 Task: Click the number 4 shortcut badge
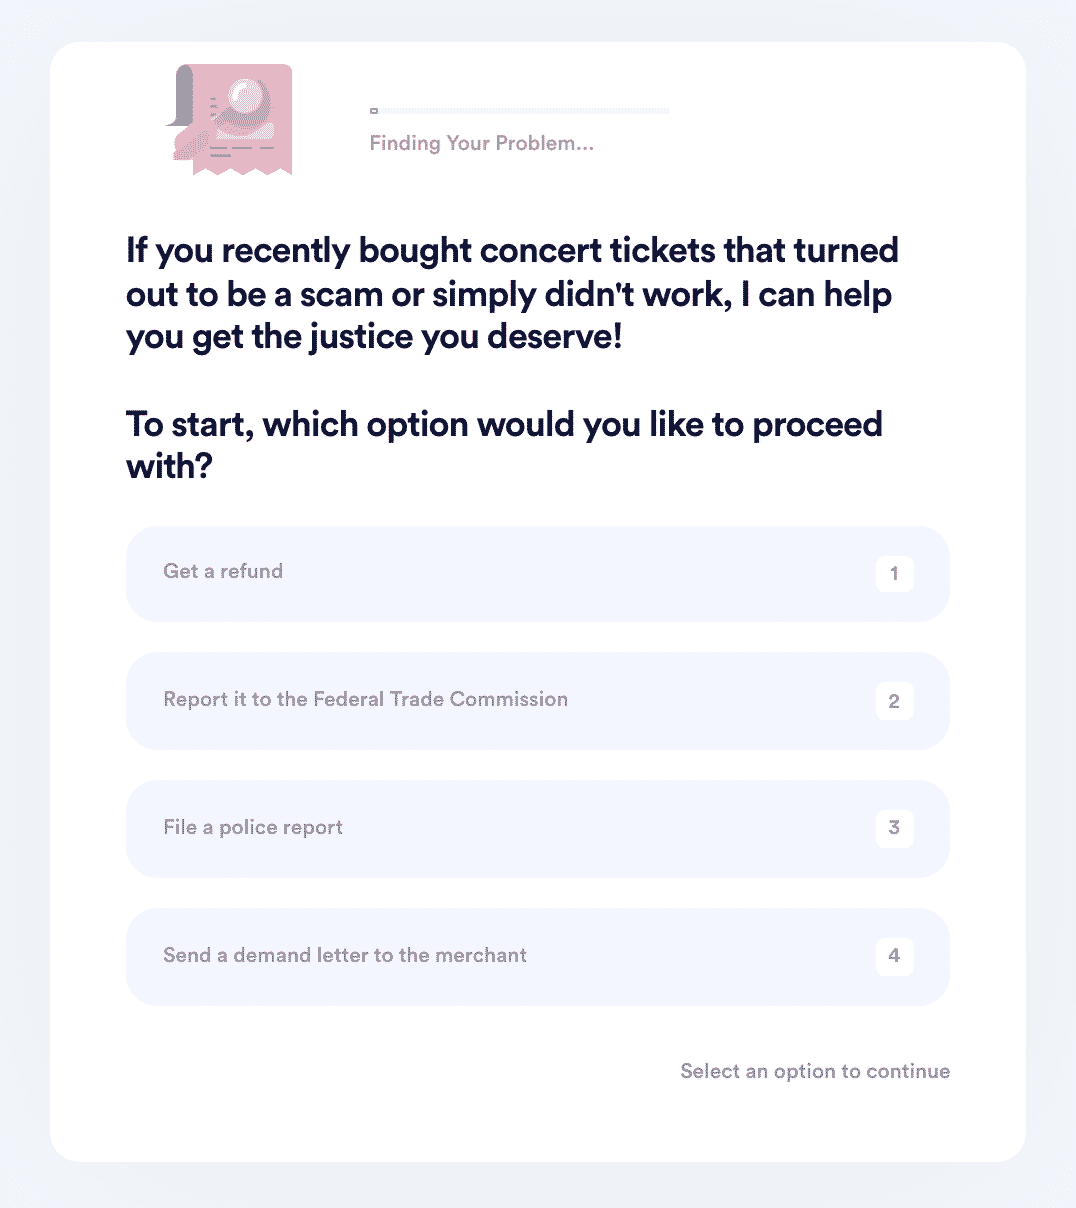(894, 956)
